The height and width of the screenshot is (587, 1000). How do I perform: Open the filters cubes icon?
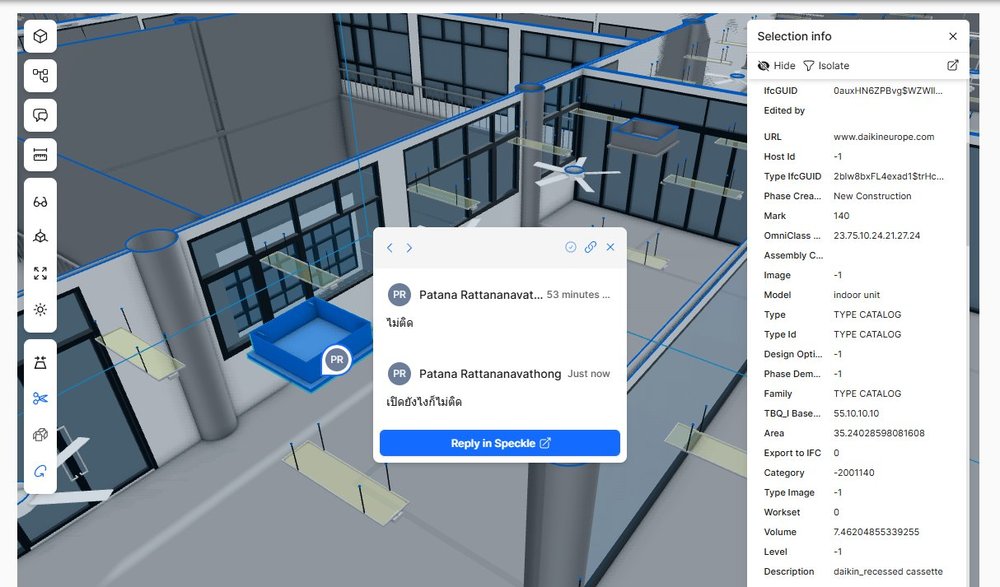click(40, 435)
